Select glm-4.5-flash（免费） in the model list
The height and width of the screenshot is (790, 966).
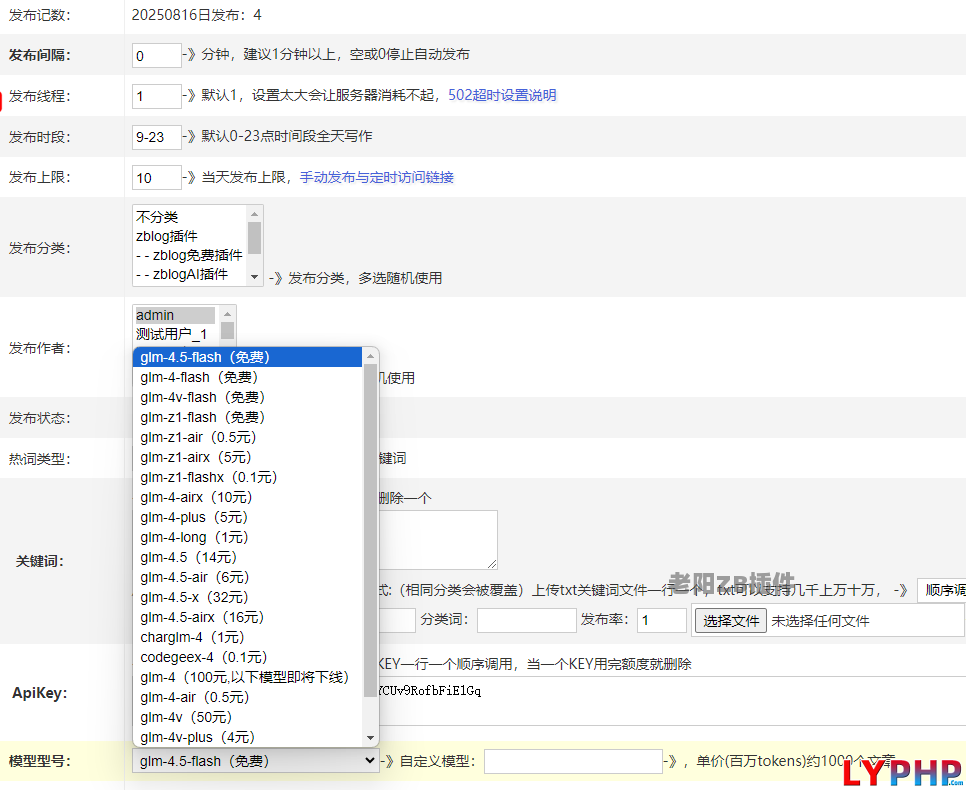(247, 357)
